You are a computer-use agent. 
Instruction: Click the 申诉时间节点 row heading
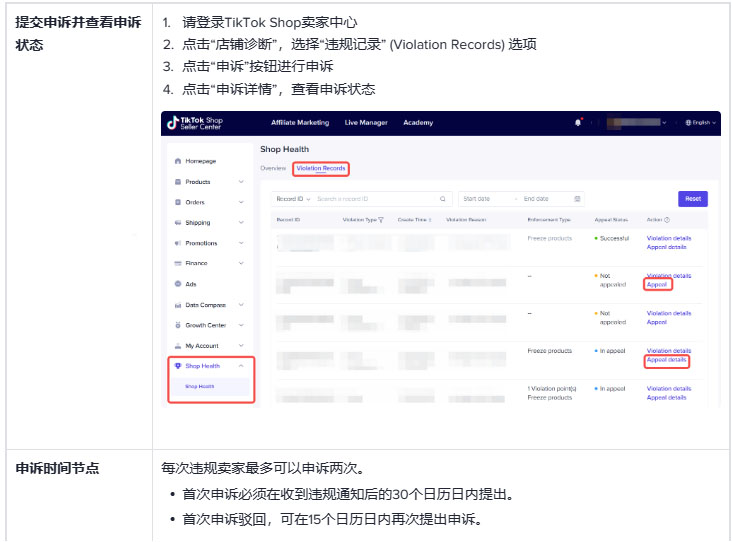(x=57, y=468)
